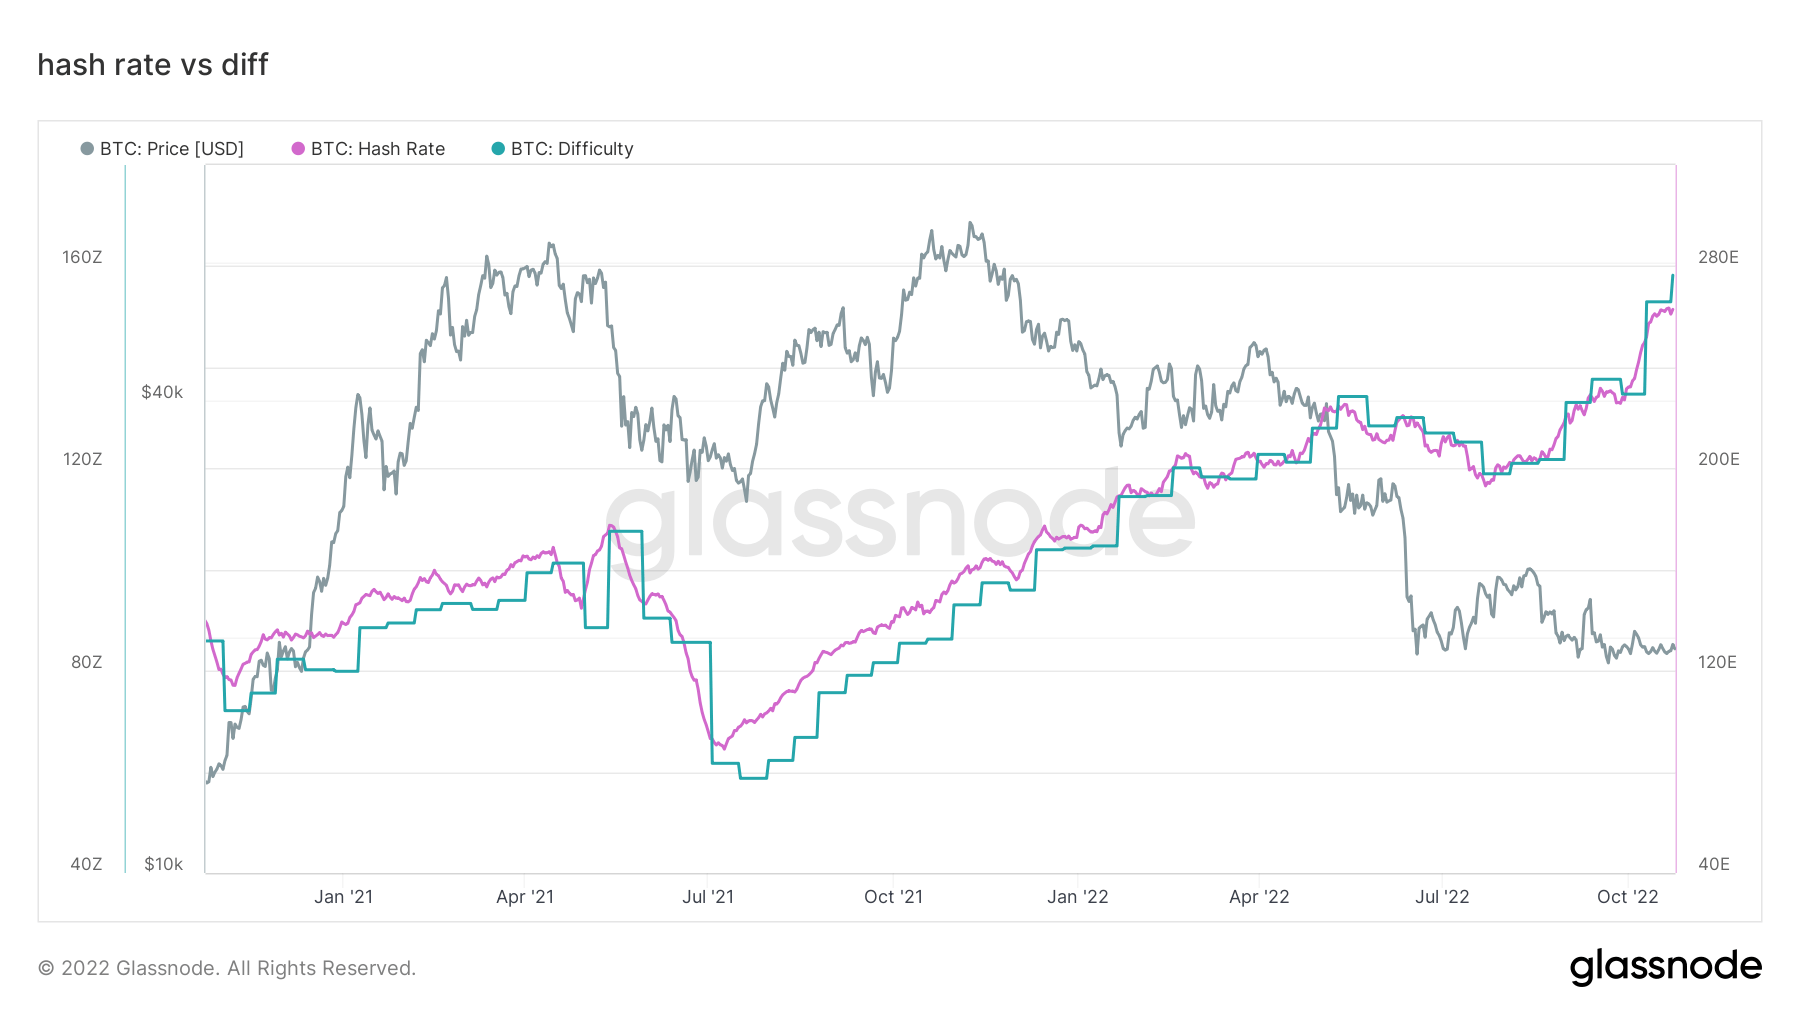Toggle the "BTC: Price [USD]" legend label

pyautogui.click(x=172, y=149)
